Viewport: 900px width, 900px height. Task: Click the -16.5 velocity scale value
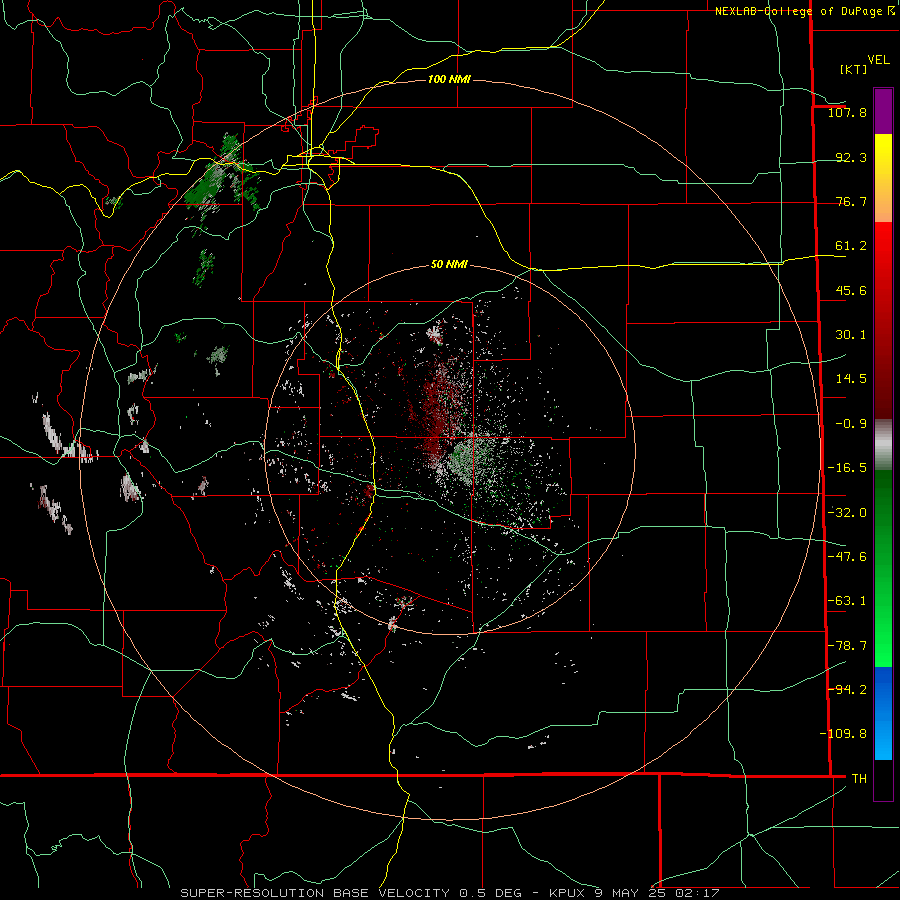847,468
